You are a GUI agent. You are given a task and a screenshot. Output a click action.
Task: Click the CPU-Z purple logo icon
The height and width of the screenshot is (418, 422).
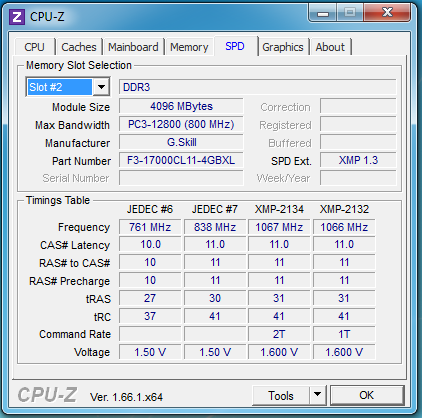[x=17, y=17]
